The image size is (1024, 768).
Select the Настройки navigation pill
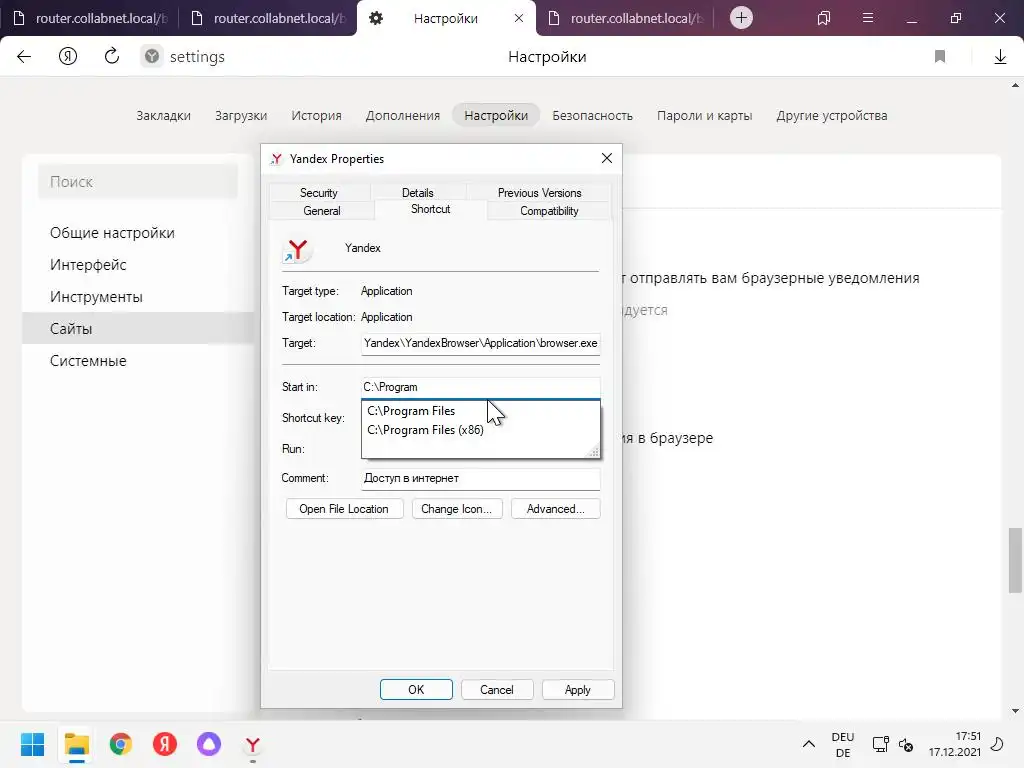tap(496, 116)
